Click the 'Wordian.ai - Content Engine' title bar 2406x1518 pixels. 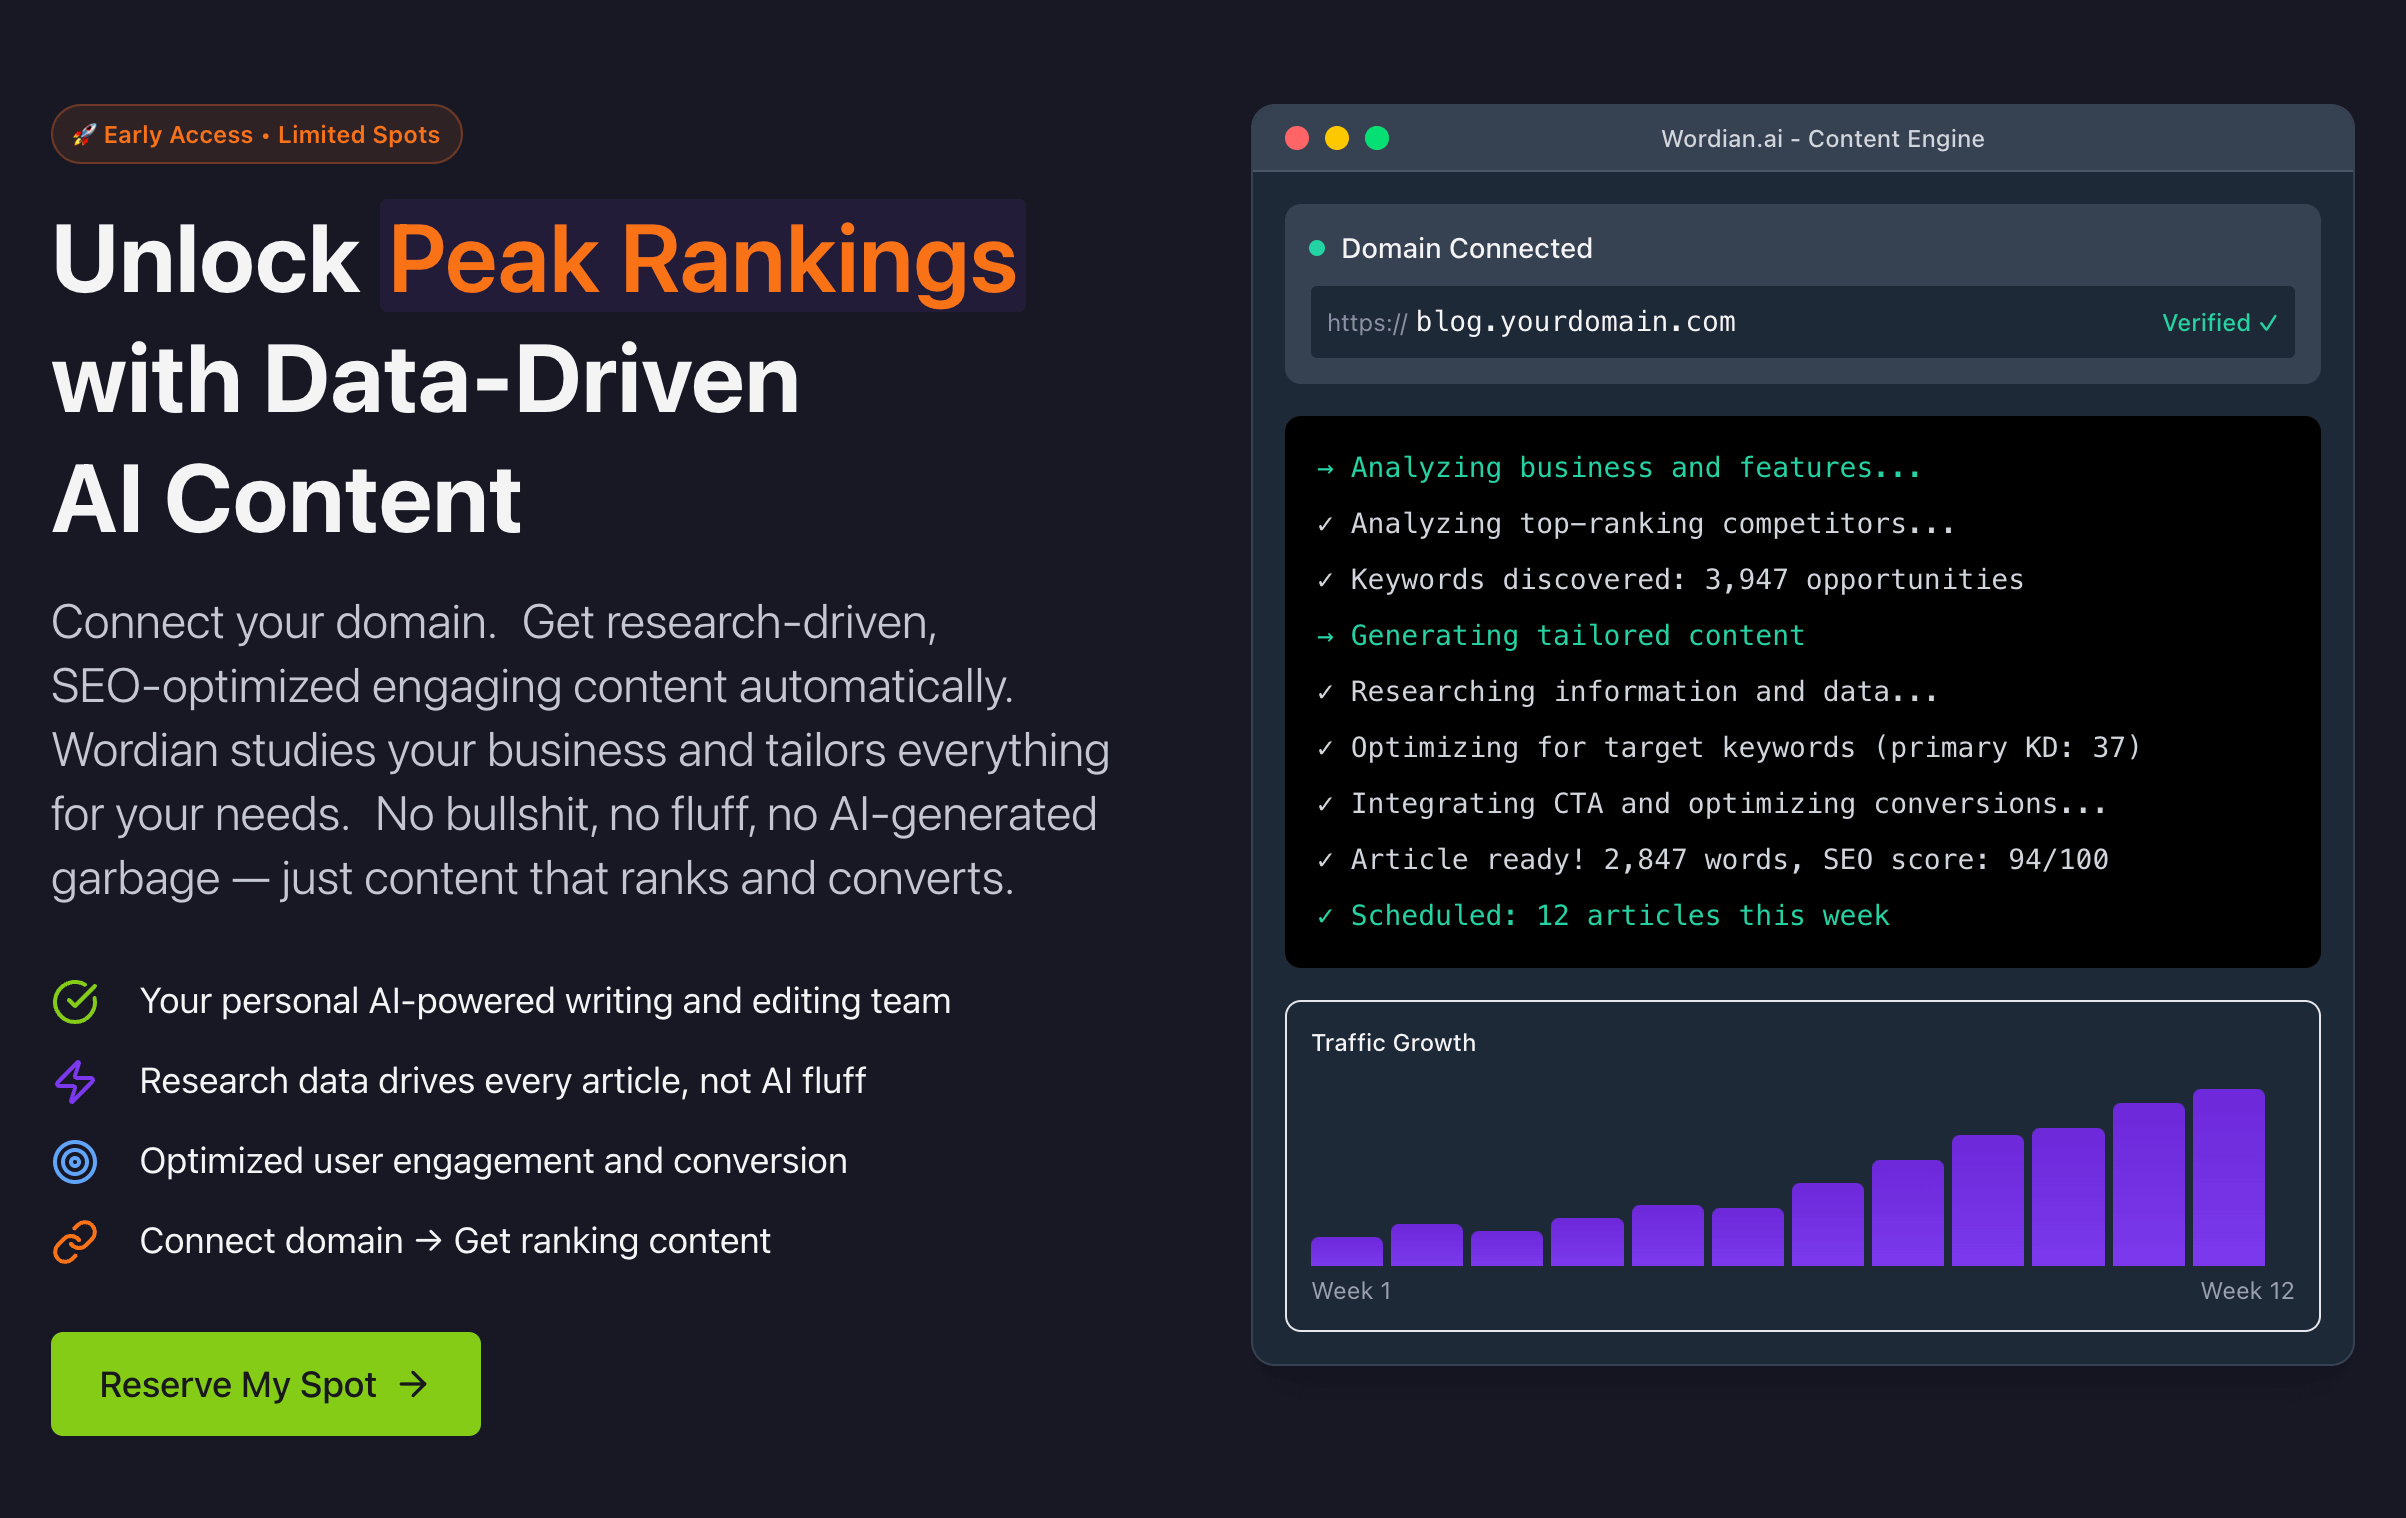pyautogui.click(x=1822, y=139)
